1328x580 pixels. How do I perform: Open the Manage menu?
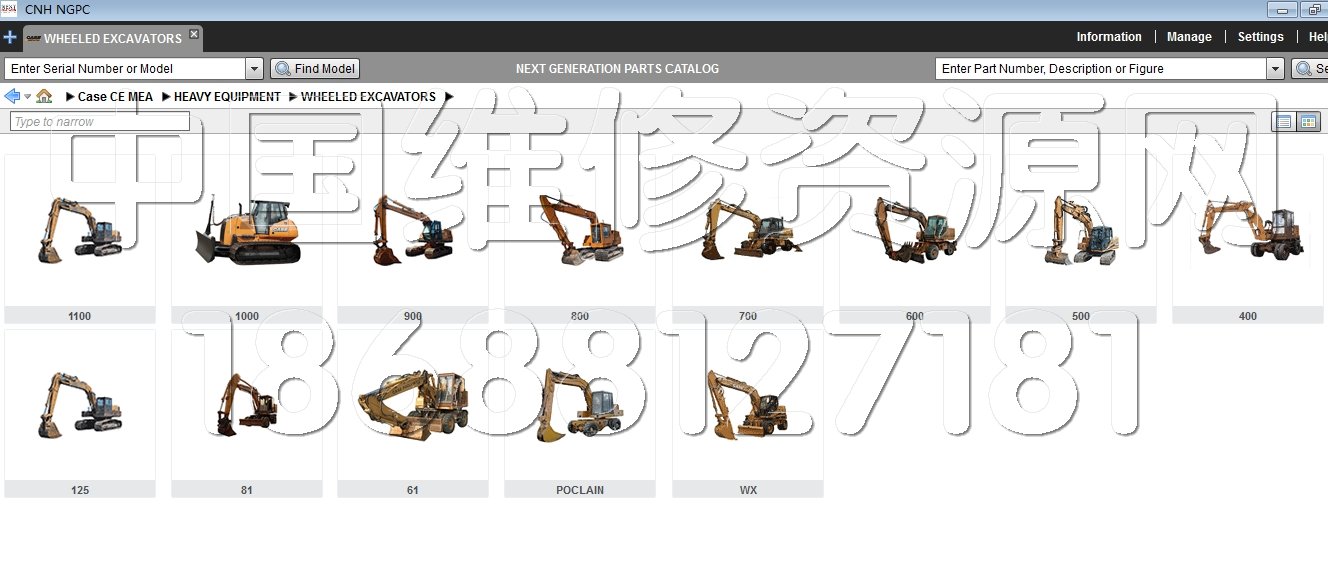tap(1189, 37)
